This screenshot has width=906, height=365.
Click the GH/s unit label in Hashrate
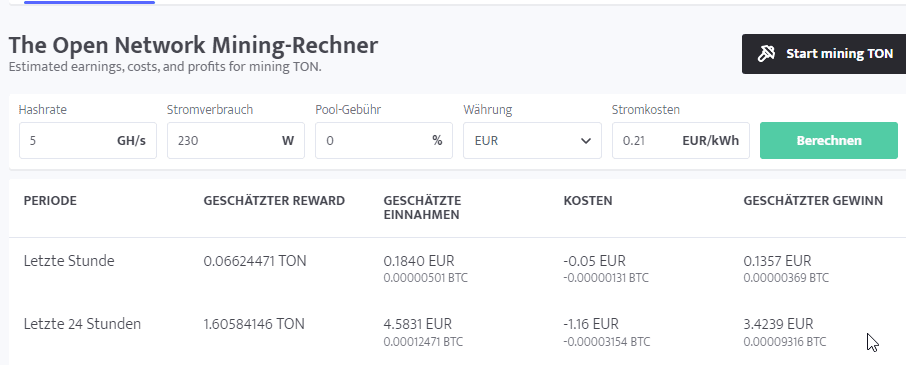click(x=131, y=140)
